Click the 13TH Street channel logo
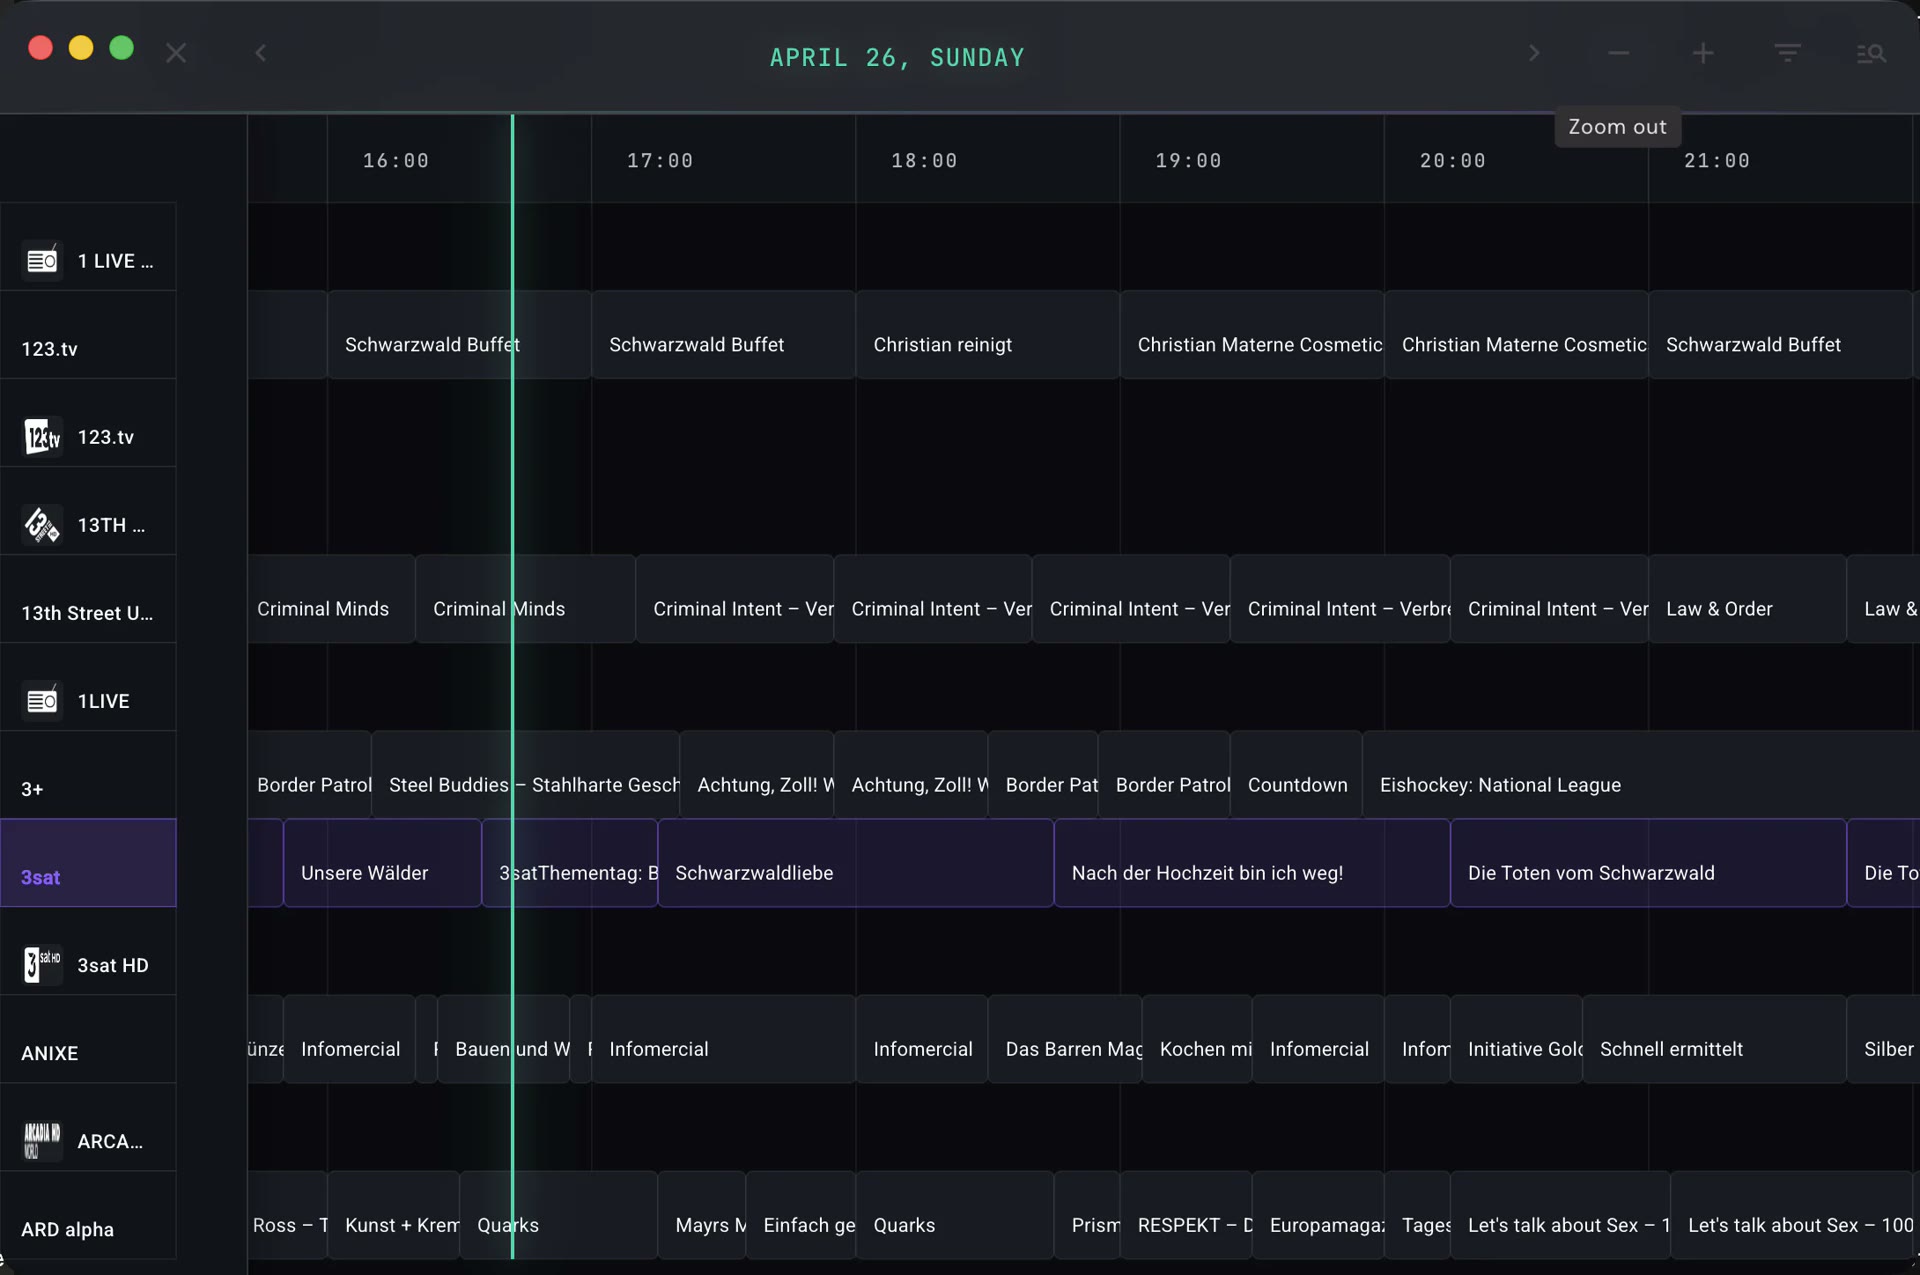The image size is (1920, 1275). click(42, 525)
